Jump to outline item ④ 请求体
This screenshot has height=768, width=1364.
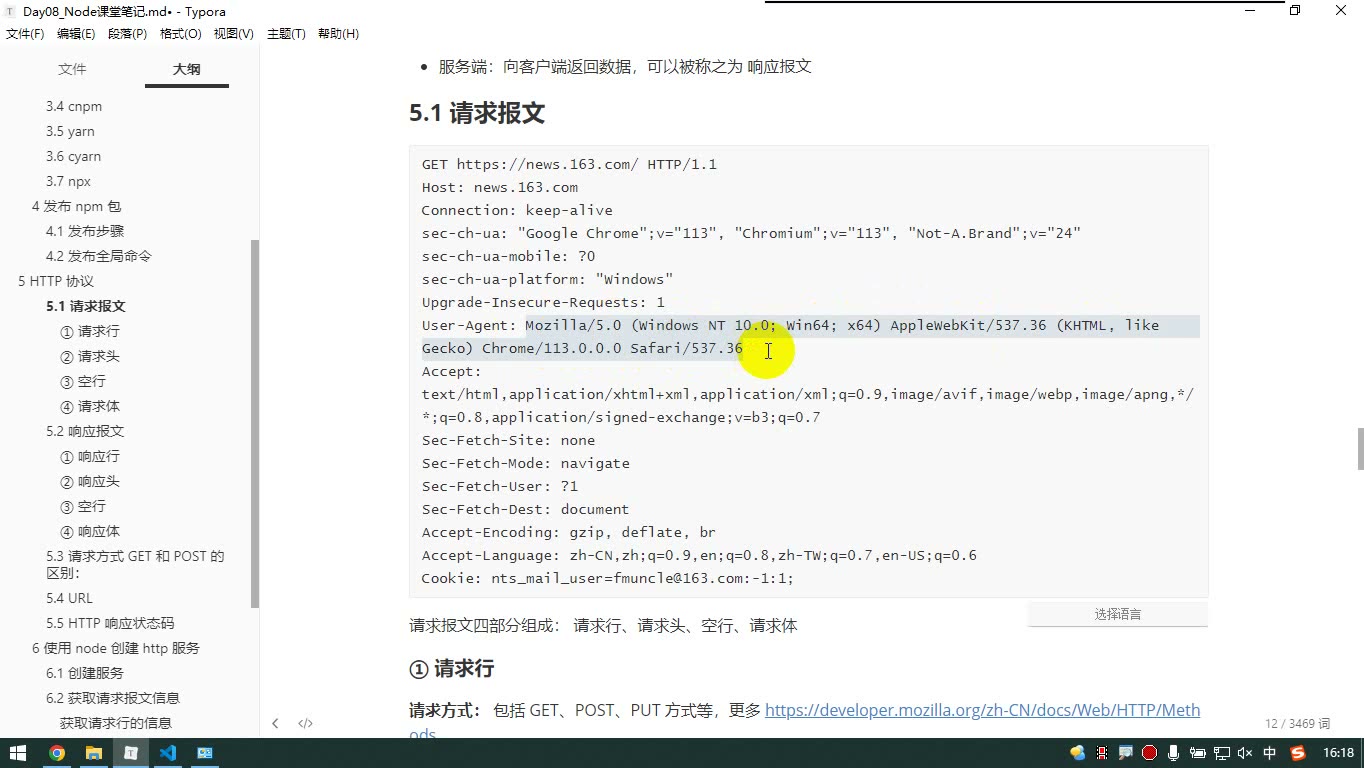tap(90, 406)
